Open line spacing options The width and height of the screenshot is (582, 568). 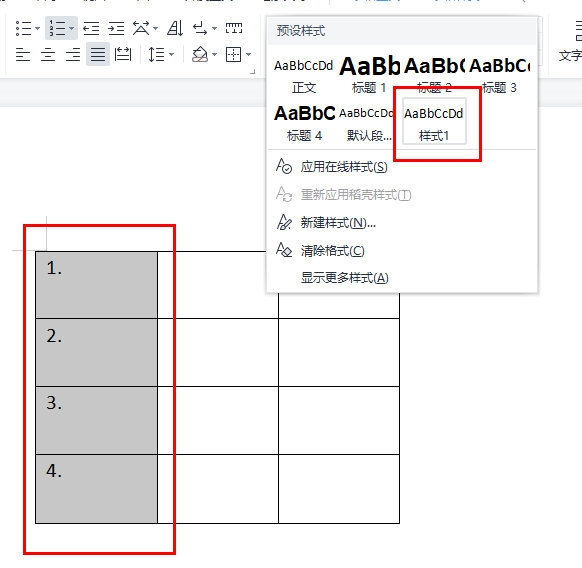(x=156, y=55)
